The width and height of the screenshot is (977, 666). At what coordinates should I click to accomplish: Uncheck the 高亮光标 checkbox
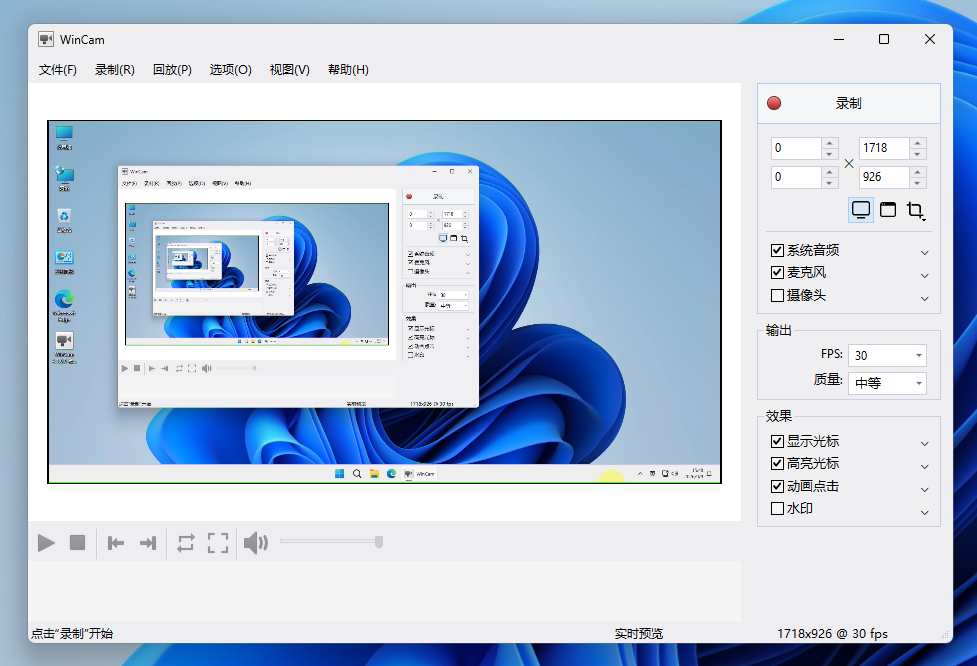pyautogui.click(x=777, y=464)
